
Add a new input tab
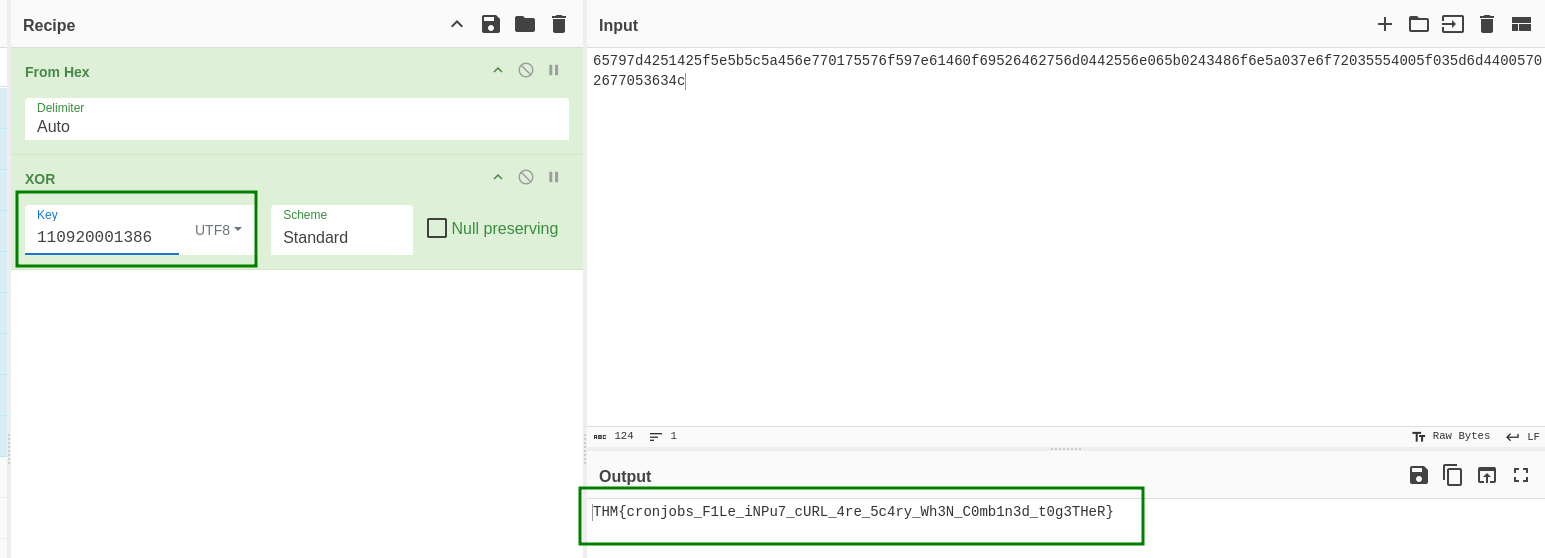[x=1384, y=24]
